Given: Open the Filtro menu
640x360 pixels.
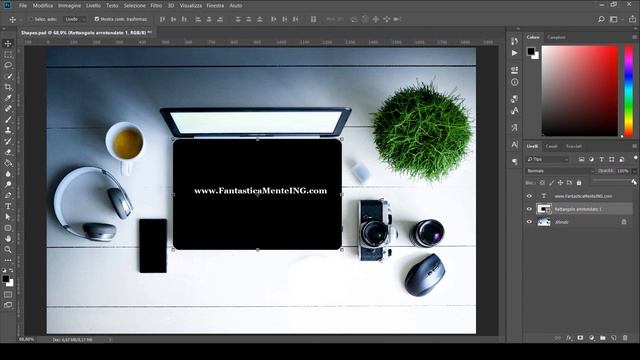Looking at the screenshot, I should (x=156, y=6).
